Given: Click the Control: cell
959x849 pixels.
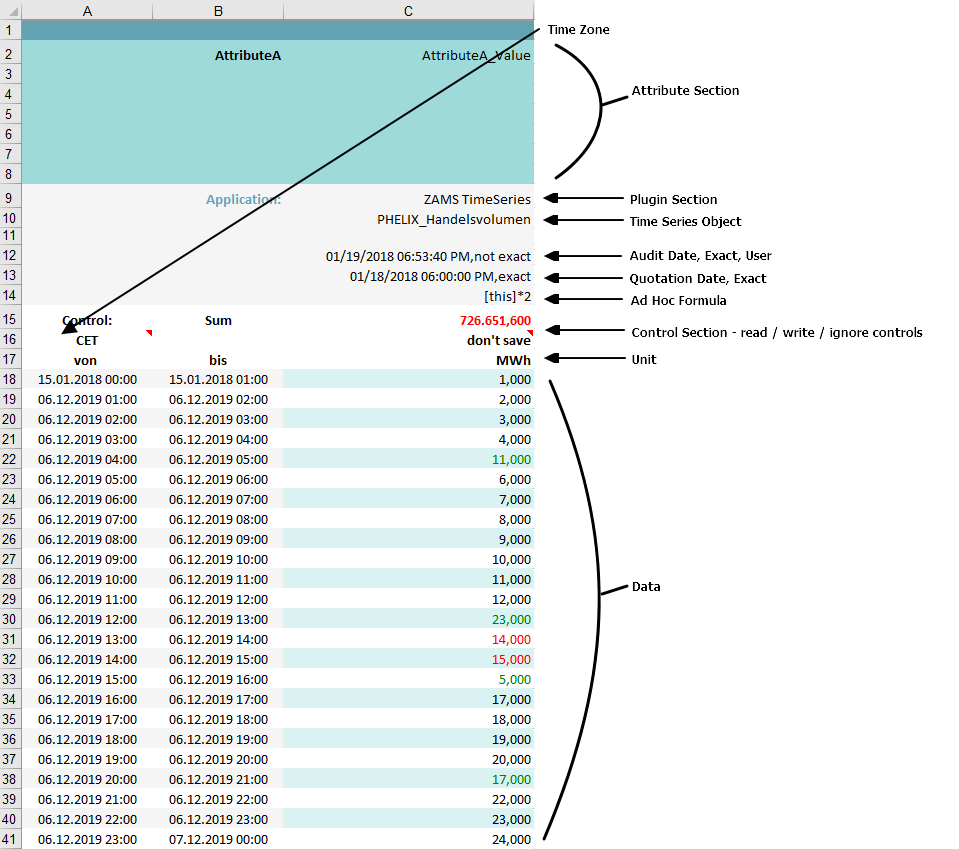Looking at the screenshot, I should [x=87, y=321].
